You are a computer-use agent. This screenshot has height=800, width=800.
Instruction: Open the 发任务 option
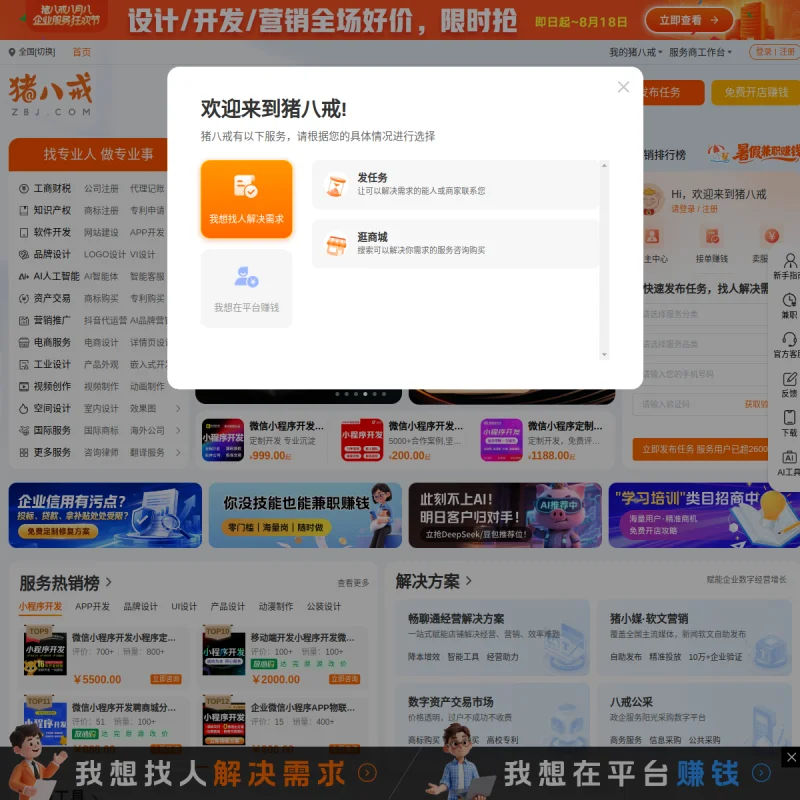point(455,184)
